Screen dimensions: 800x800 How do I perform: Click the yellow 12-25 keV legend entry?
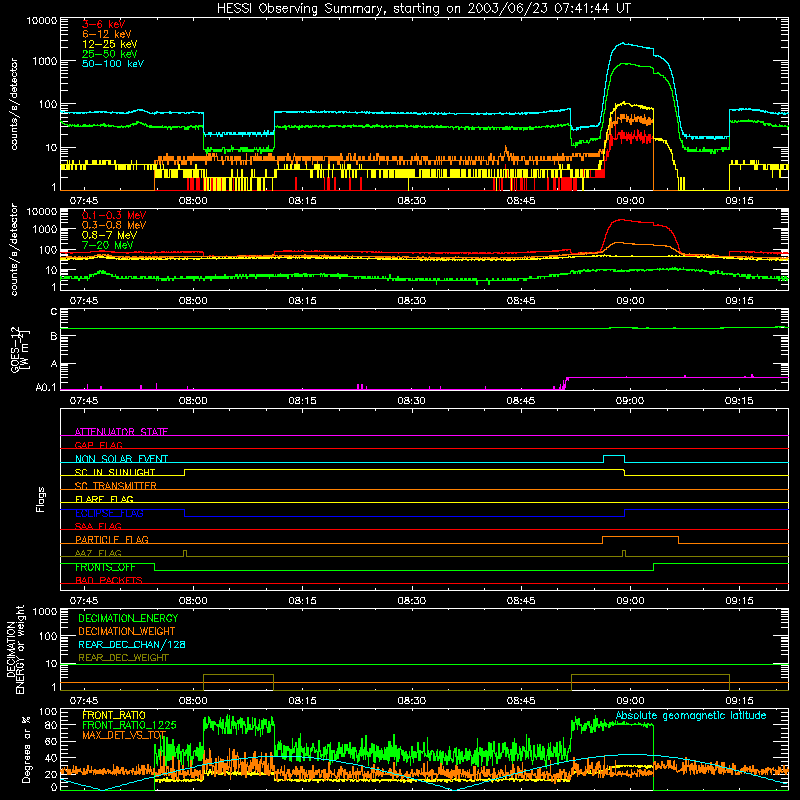[x=109, y=44]
